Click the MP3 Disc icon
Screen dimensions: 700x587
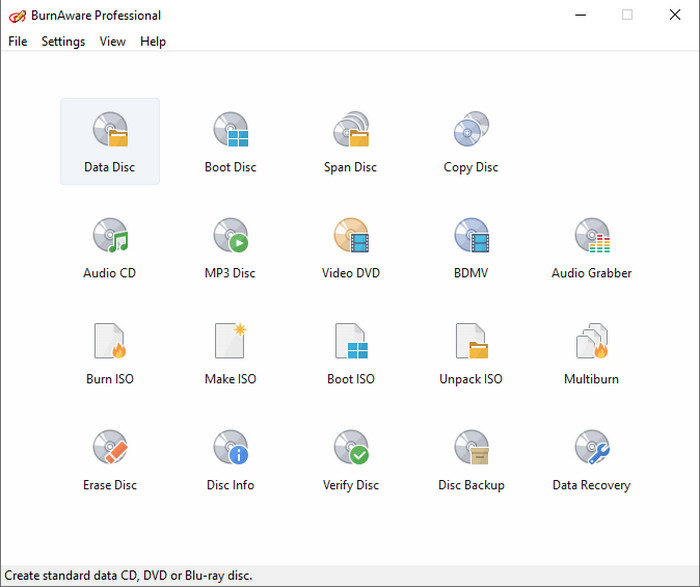(x=230, y=238)
